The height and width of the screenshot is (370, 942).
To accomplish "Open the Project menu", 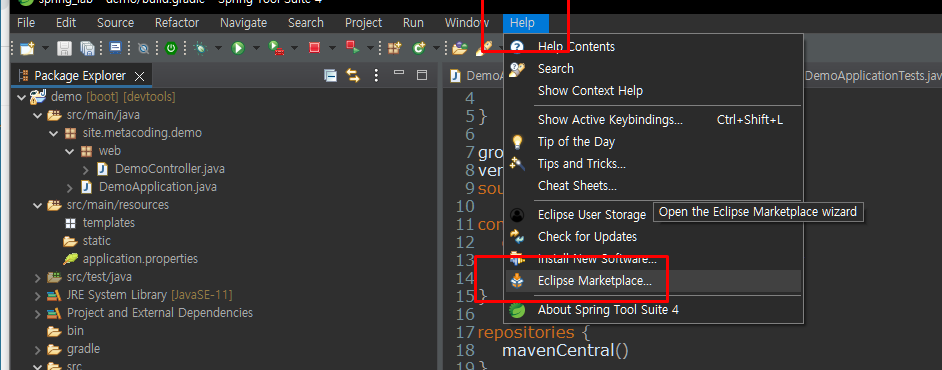I will click(x=363, y=23).
